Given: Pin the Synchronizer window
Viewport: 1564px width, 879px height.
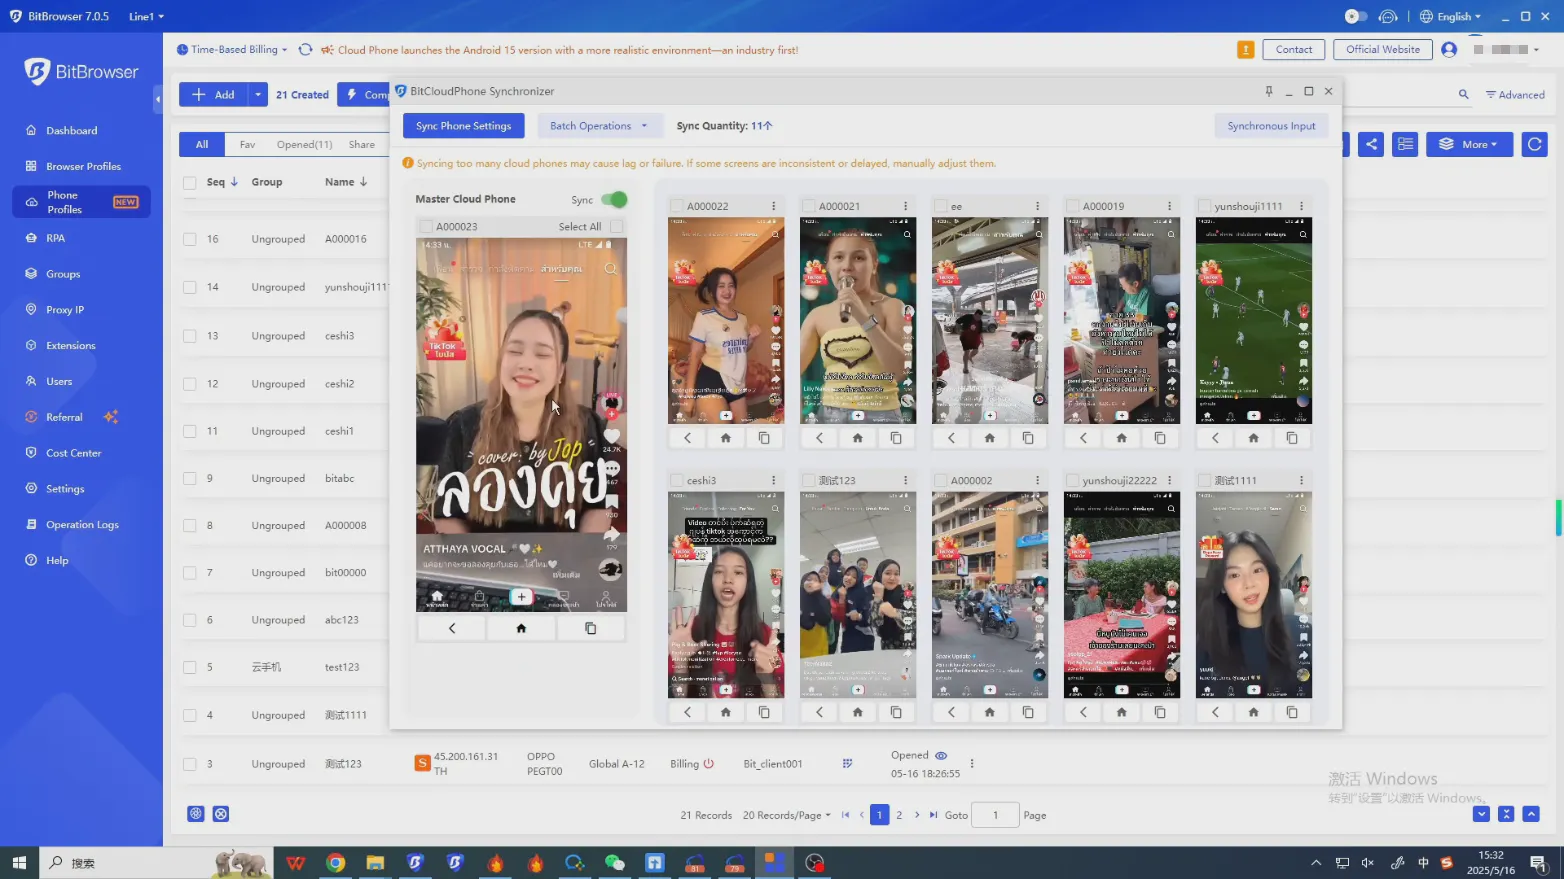Looking at the screenshot, I should click(1269, 91).
